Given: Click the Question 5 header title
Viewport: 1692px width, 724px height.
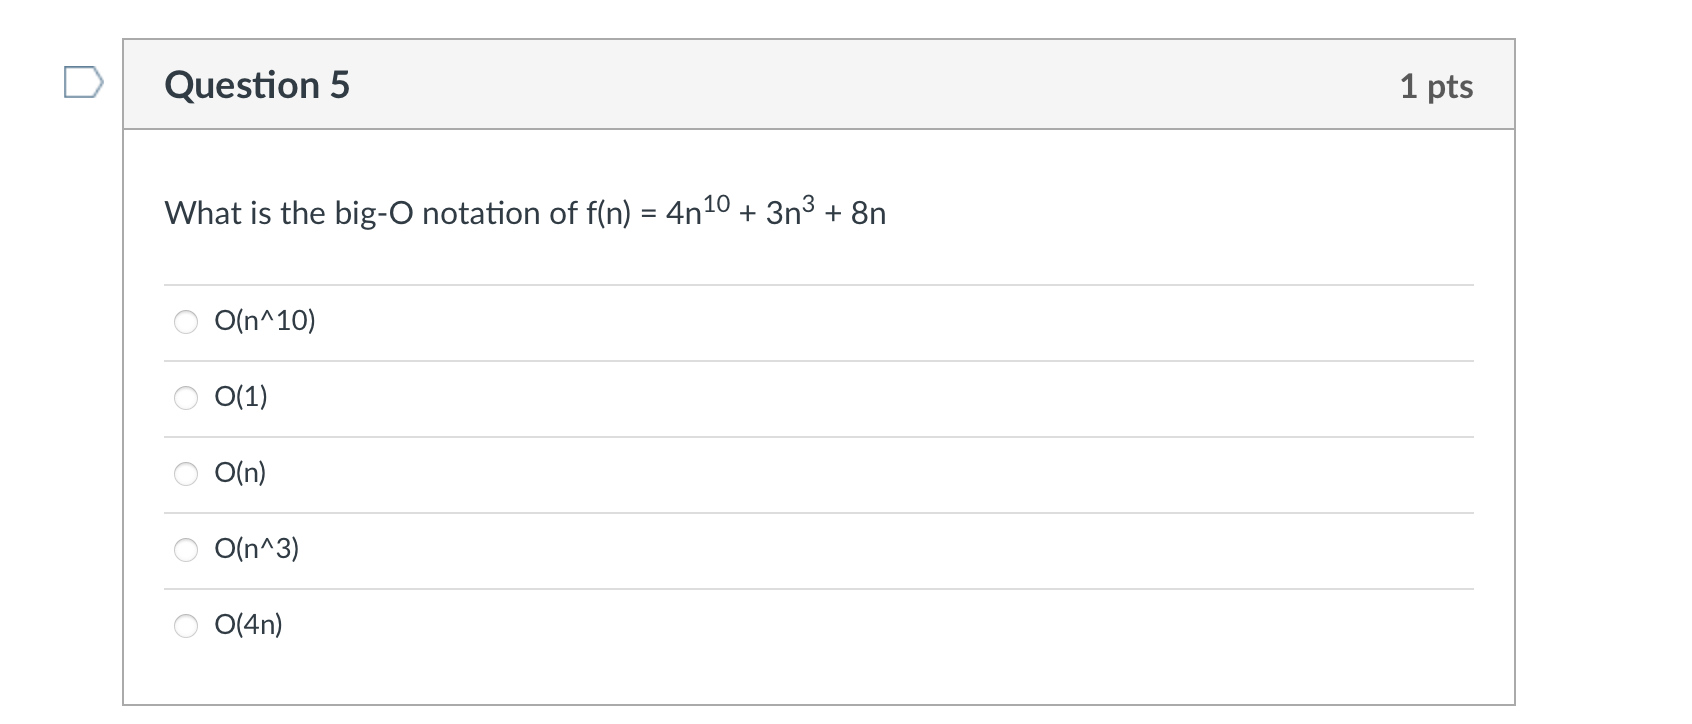Looking at the screenshot, I should 258,85.
